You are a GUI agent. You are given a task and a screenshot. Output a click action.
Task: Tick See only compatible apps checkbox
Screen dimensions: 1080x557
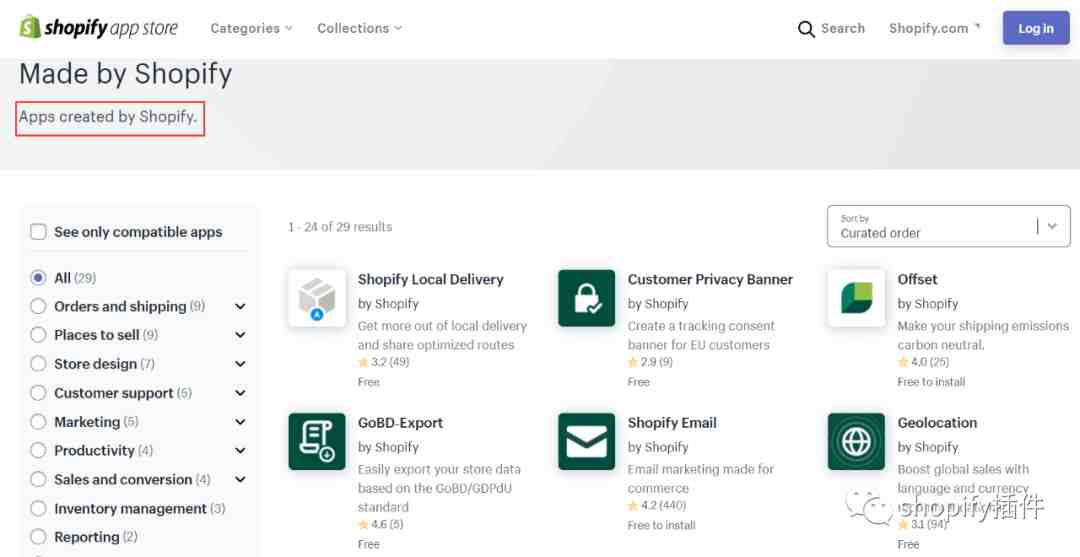(39, 232)
